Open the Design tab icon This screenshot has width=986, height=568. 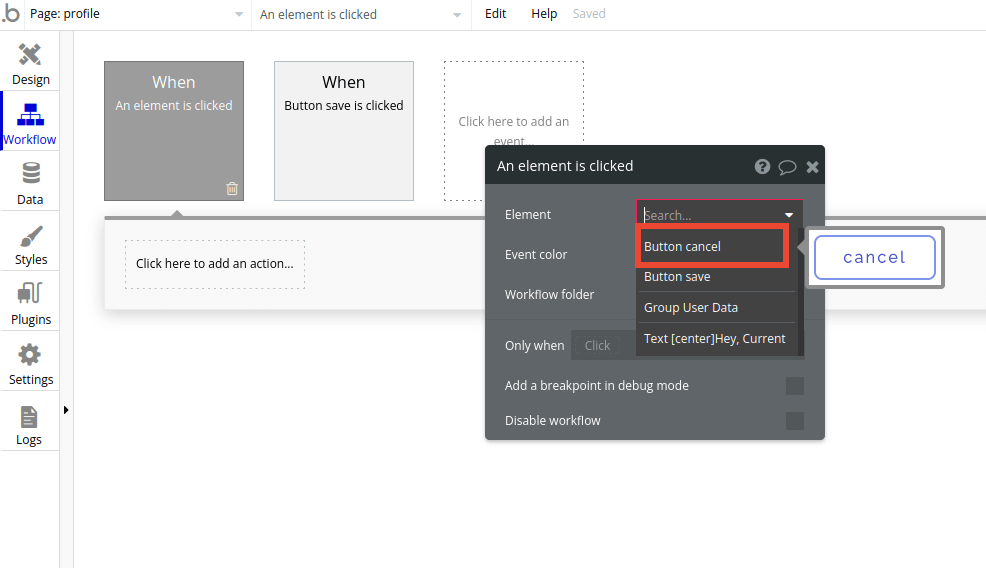point(30,55)
